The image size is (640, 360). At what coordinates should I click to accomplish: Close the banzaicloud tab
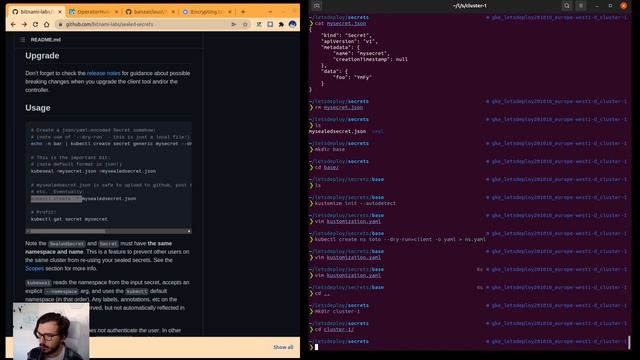click(173, 12)
